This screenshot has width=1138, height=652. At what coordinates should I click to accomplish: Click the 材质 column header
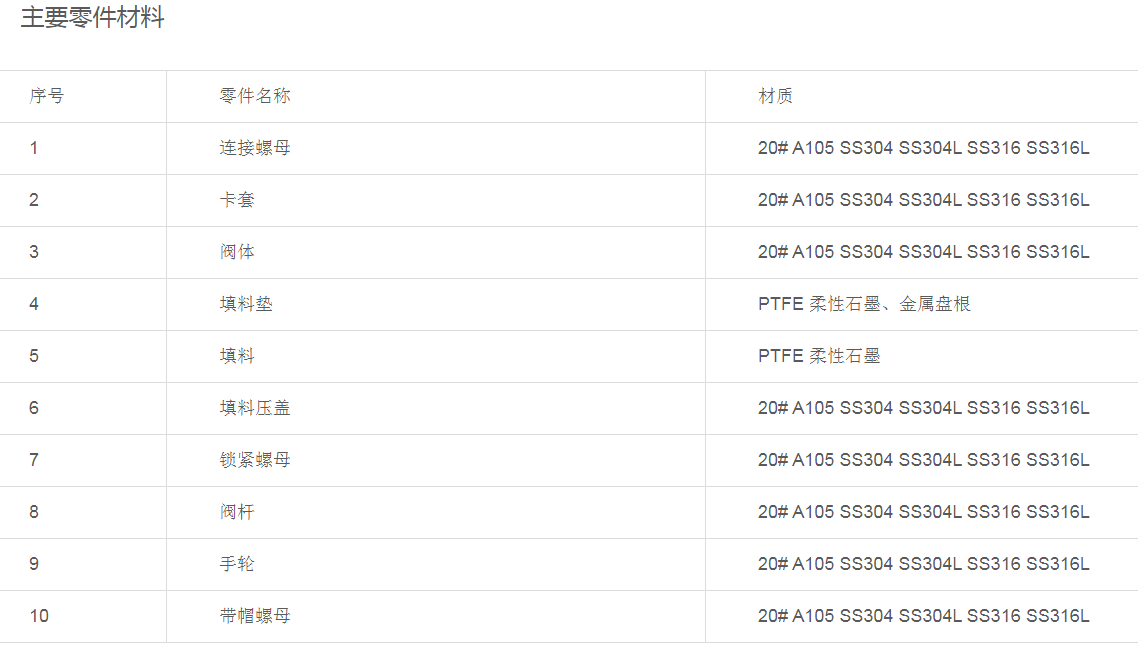tap(776, 96)
